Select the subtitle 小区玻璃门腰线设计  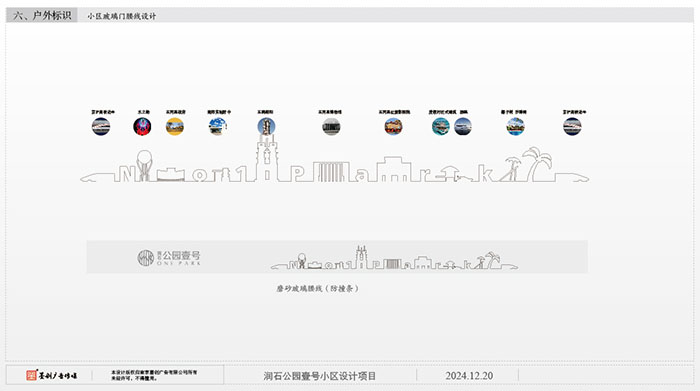coord(121,16)
